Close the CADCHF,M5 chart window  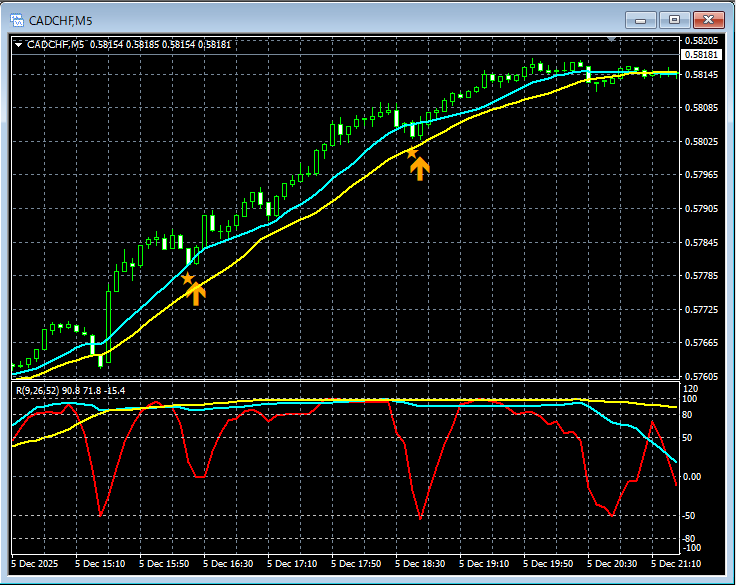pyautogui.click(x=708, y=19)
